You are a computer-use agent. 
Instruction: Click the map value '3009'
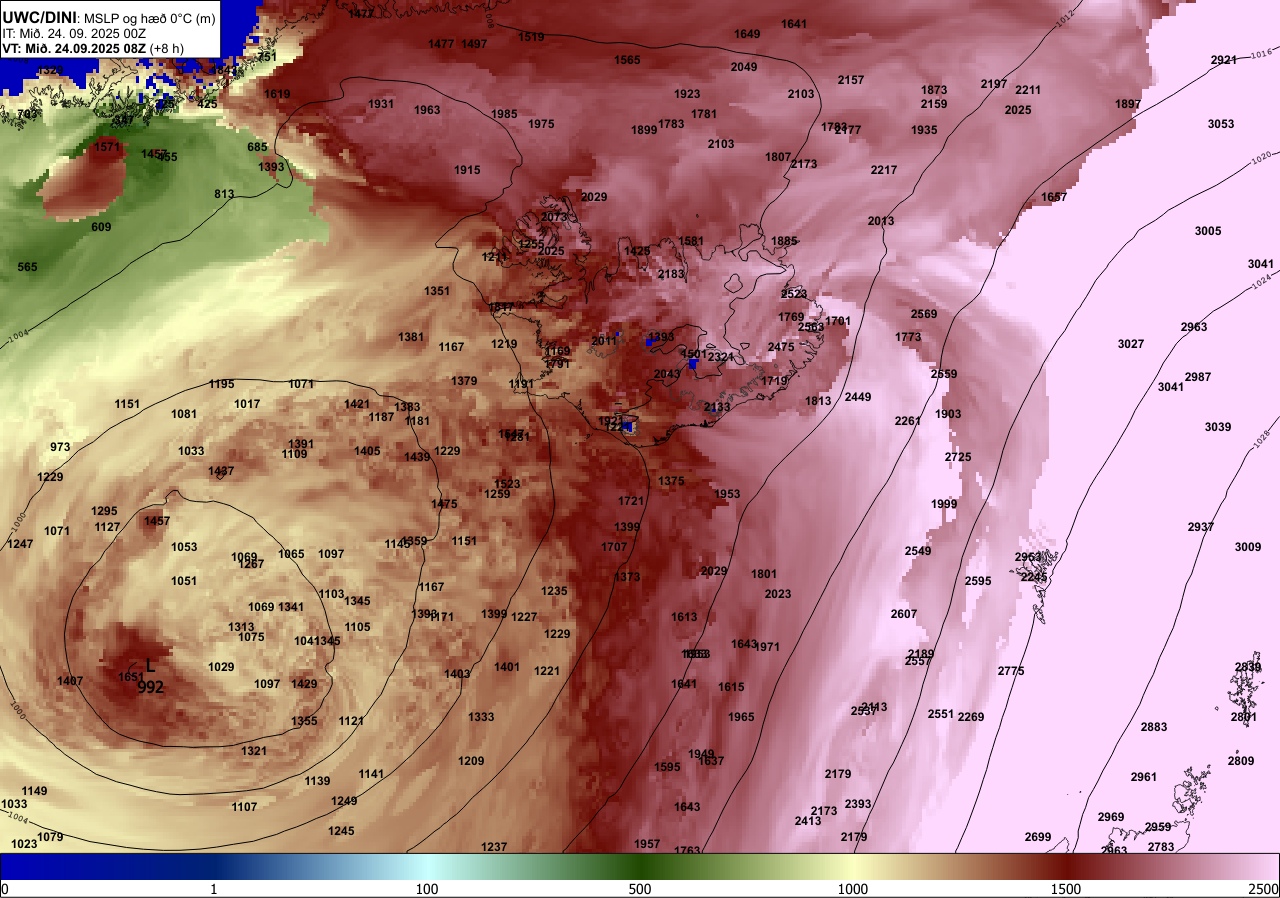click(1247, 547)
